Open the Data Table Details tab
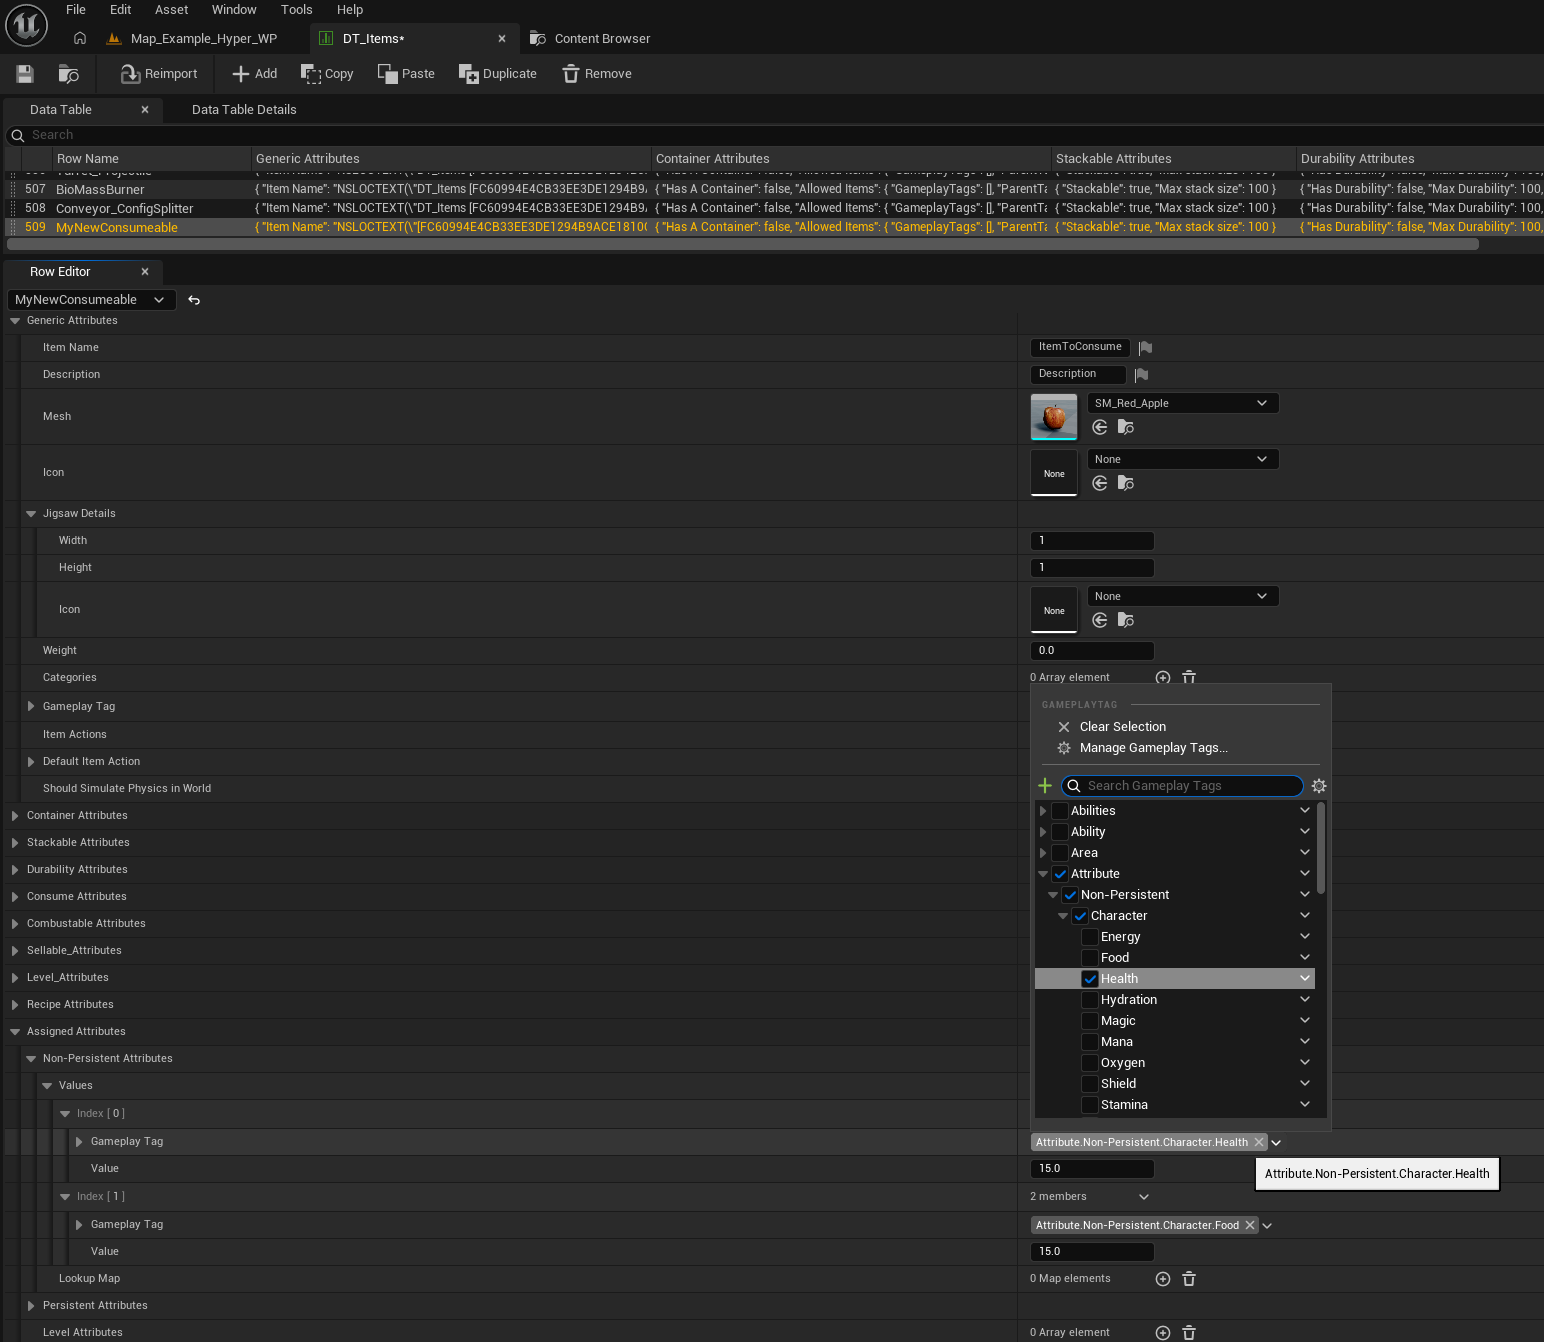Viewport: 1544px width, 1342px height. coord(244,110)
